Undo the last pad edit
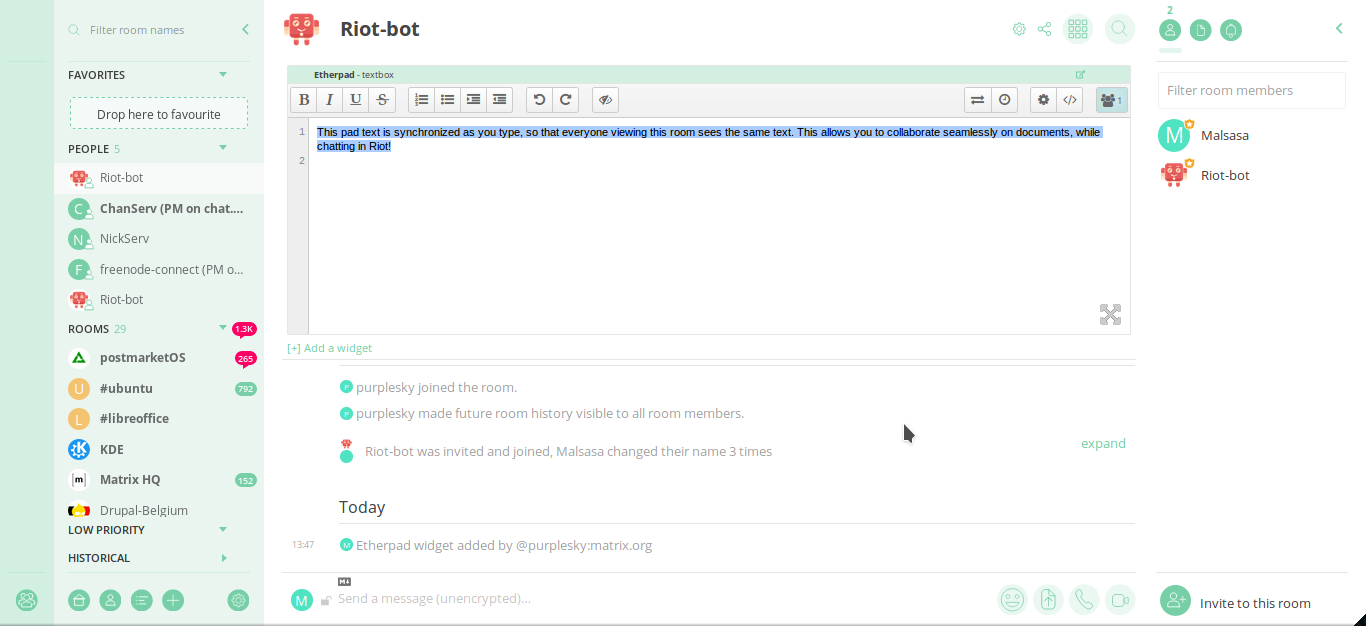Screen dimensions: 1366x626 click(x=540, y=100)
